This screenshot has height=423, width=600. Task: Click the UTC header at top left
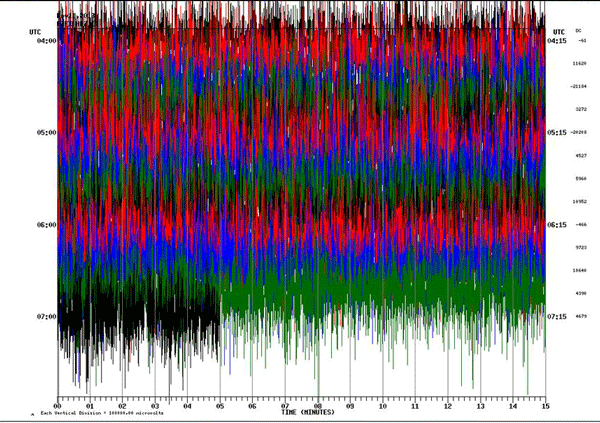[x=36, y=32]
